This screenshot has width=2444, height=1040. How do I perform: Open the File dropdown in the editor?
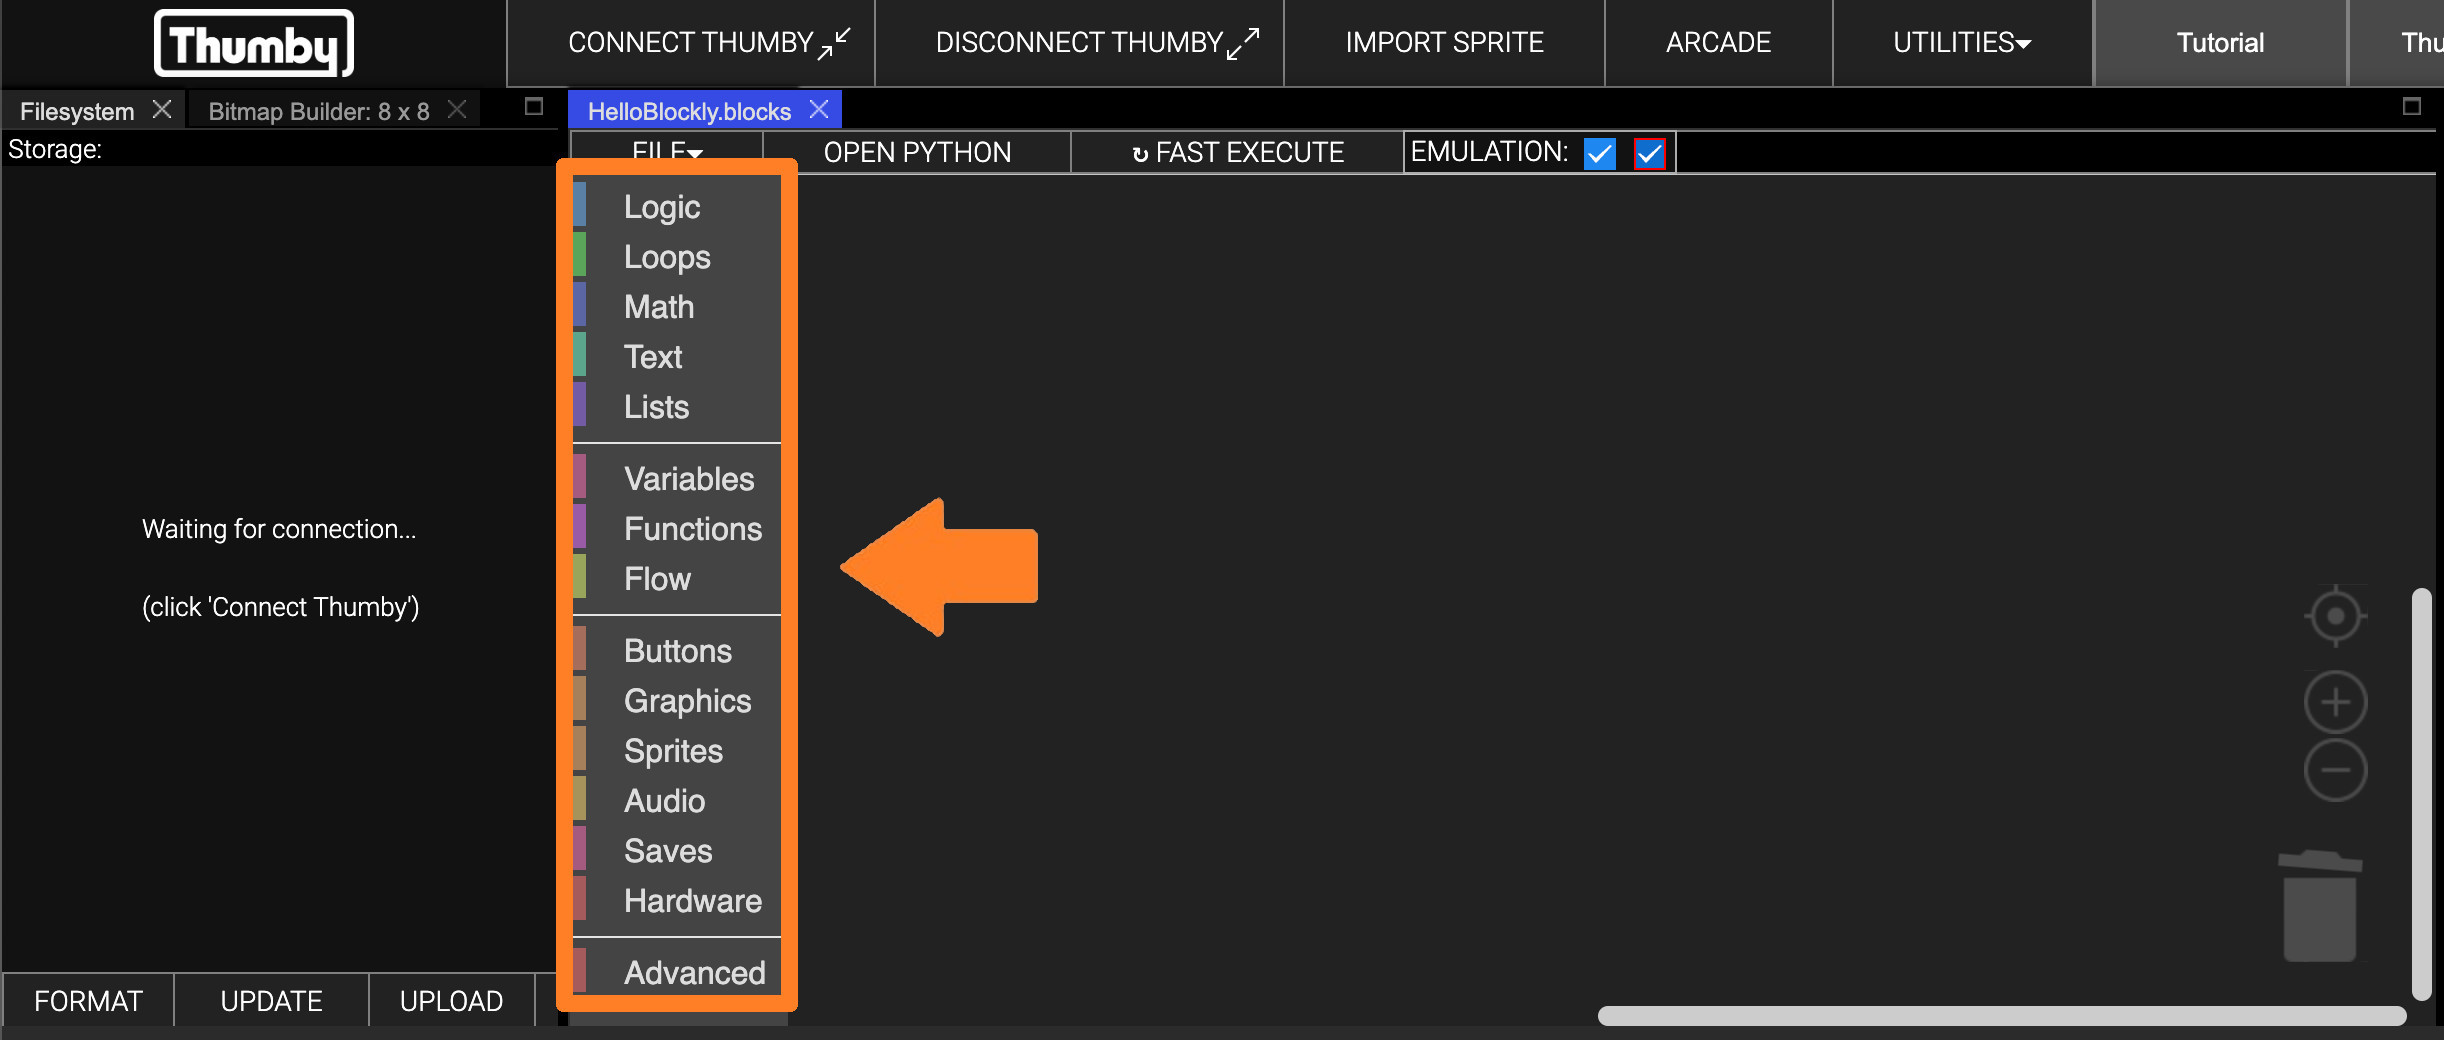point(667,150)
